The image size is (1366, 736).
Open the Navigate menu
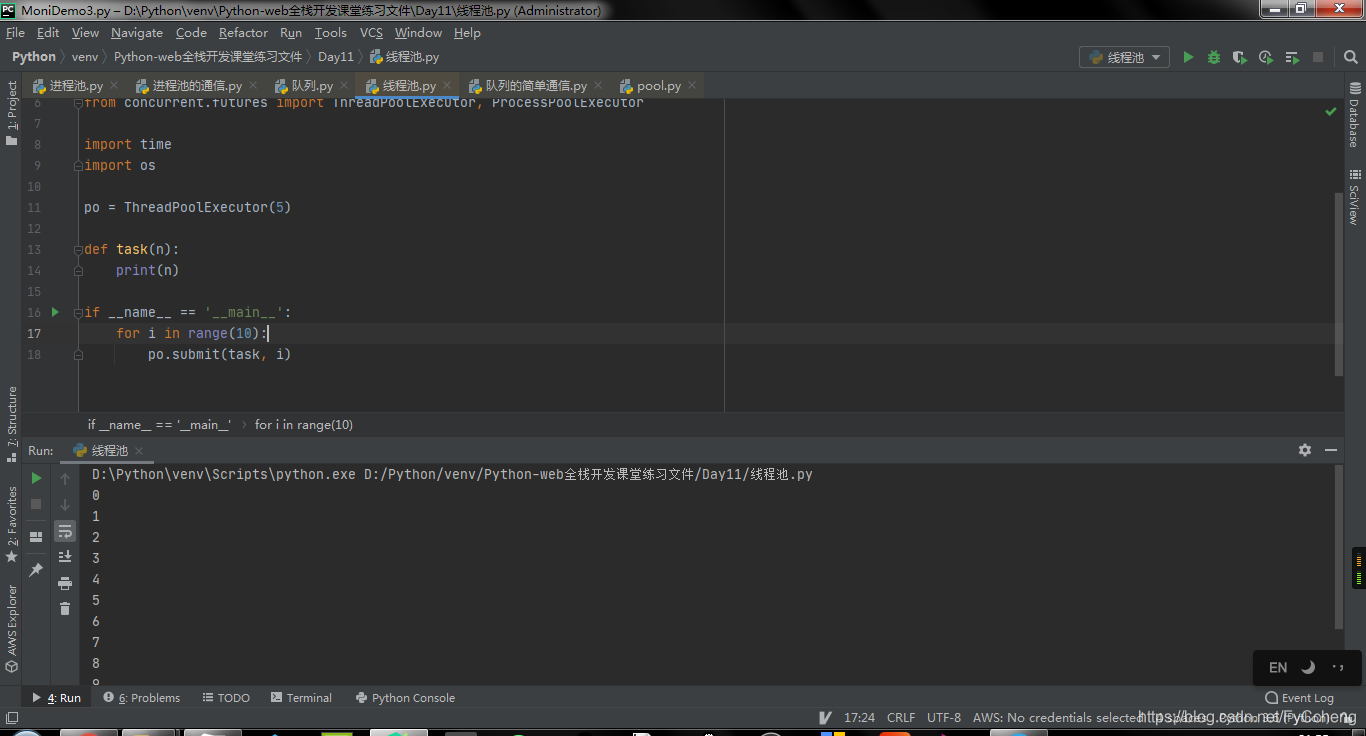pos(137,33)
